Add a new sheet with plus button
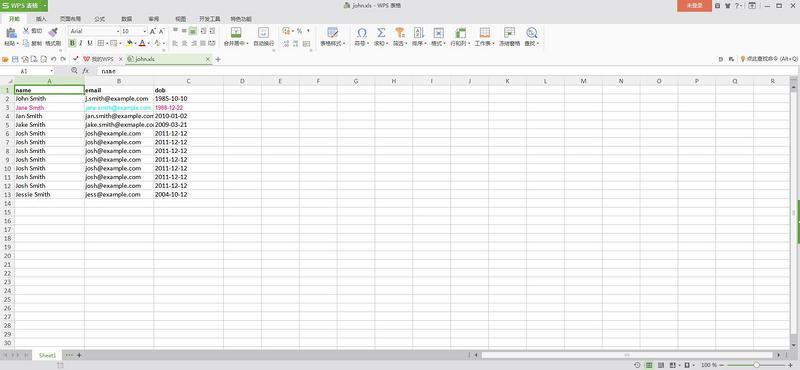This screenshot has width=800, height=370. point(79,355)
